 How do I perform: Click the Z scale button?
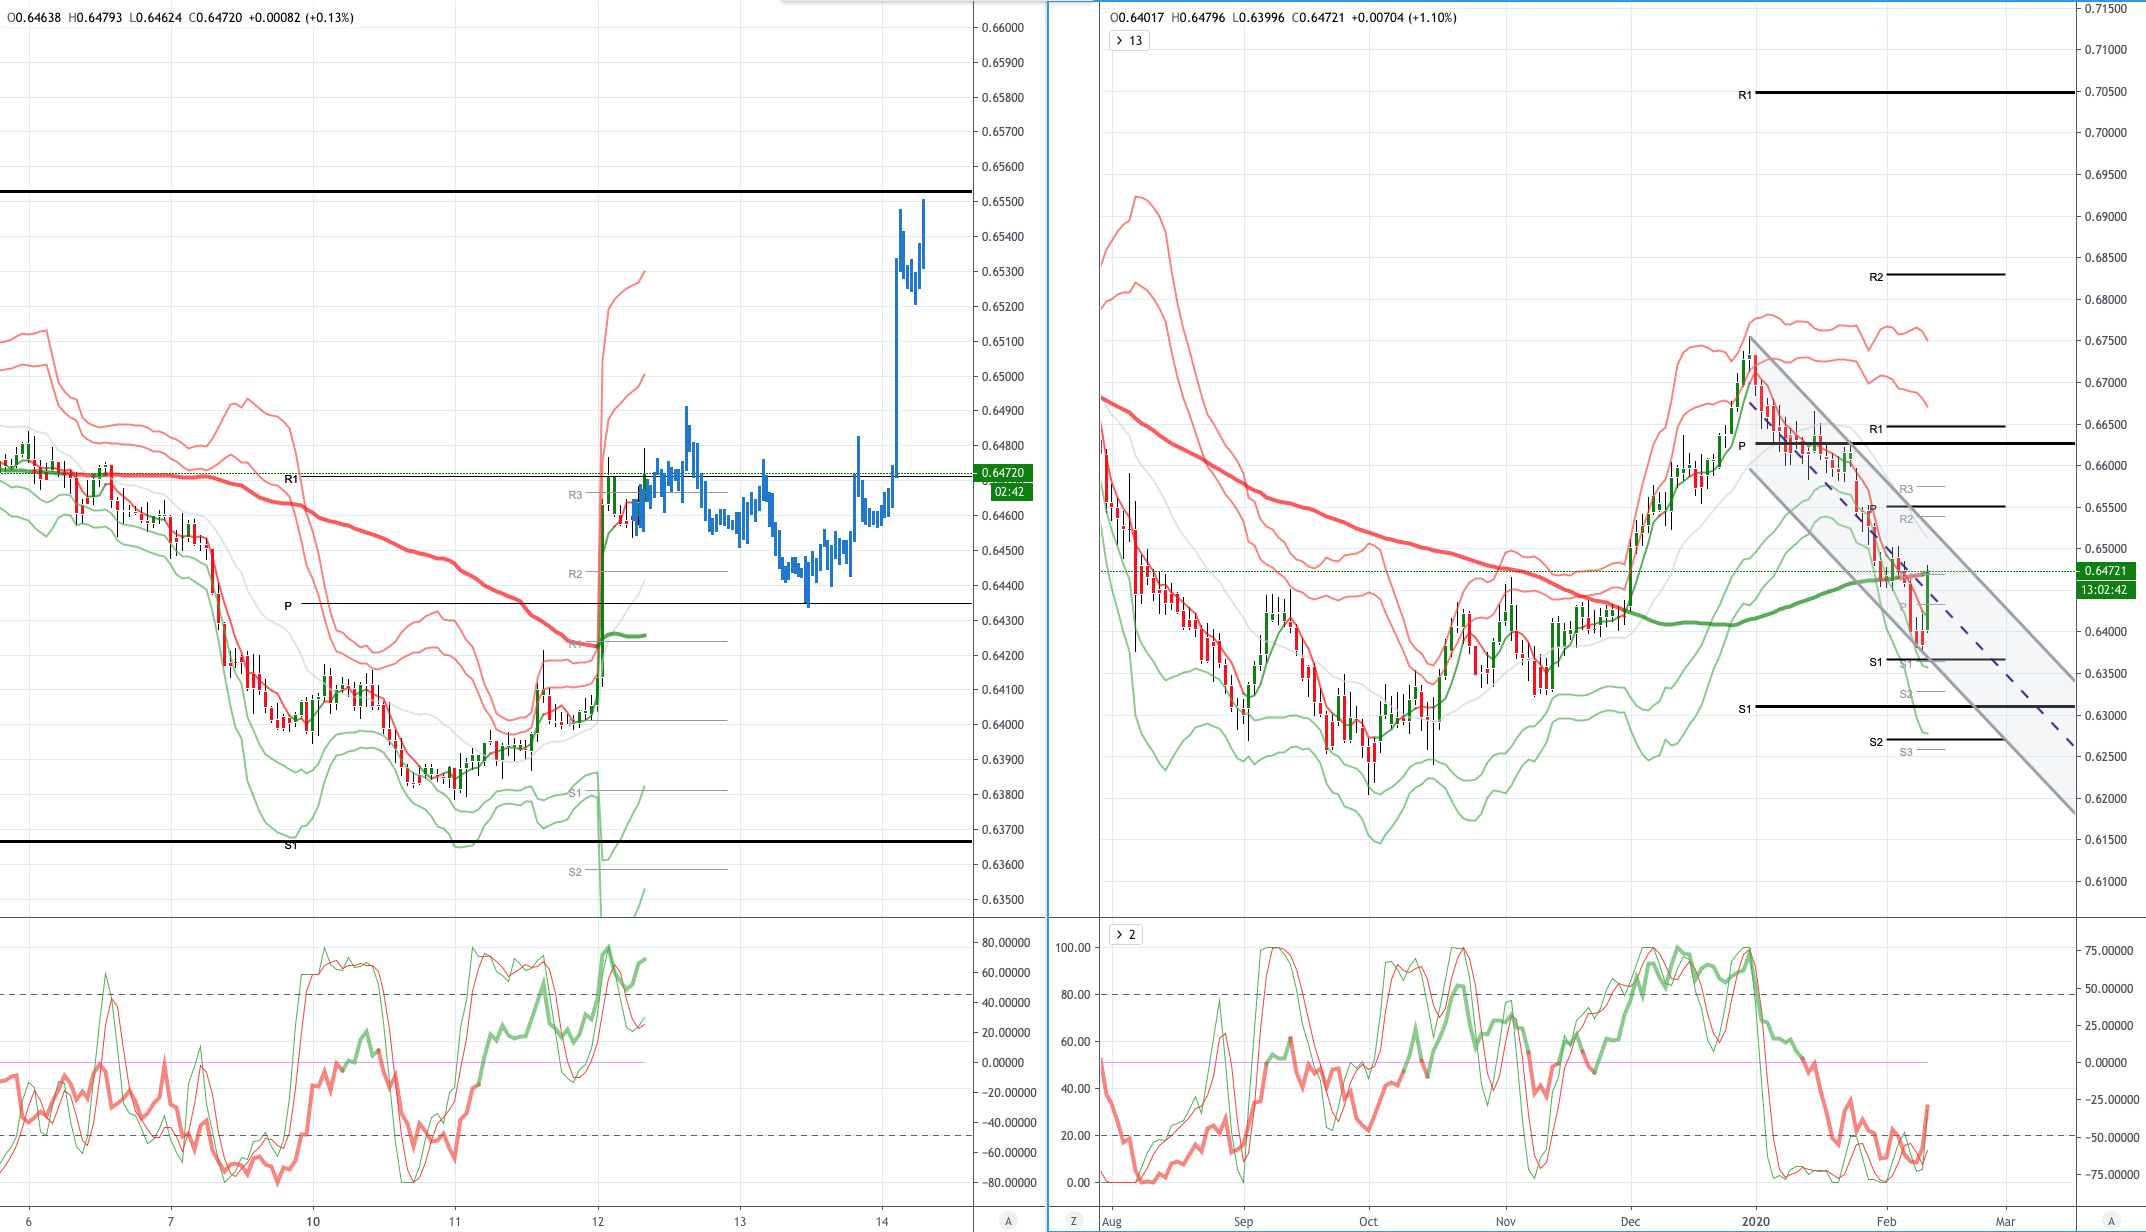click(1074, 1221)
